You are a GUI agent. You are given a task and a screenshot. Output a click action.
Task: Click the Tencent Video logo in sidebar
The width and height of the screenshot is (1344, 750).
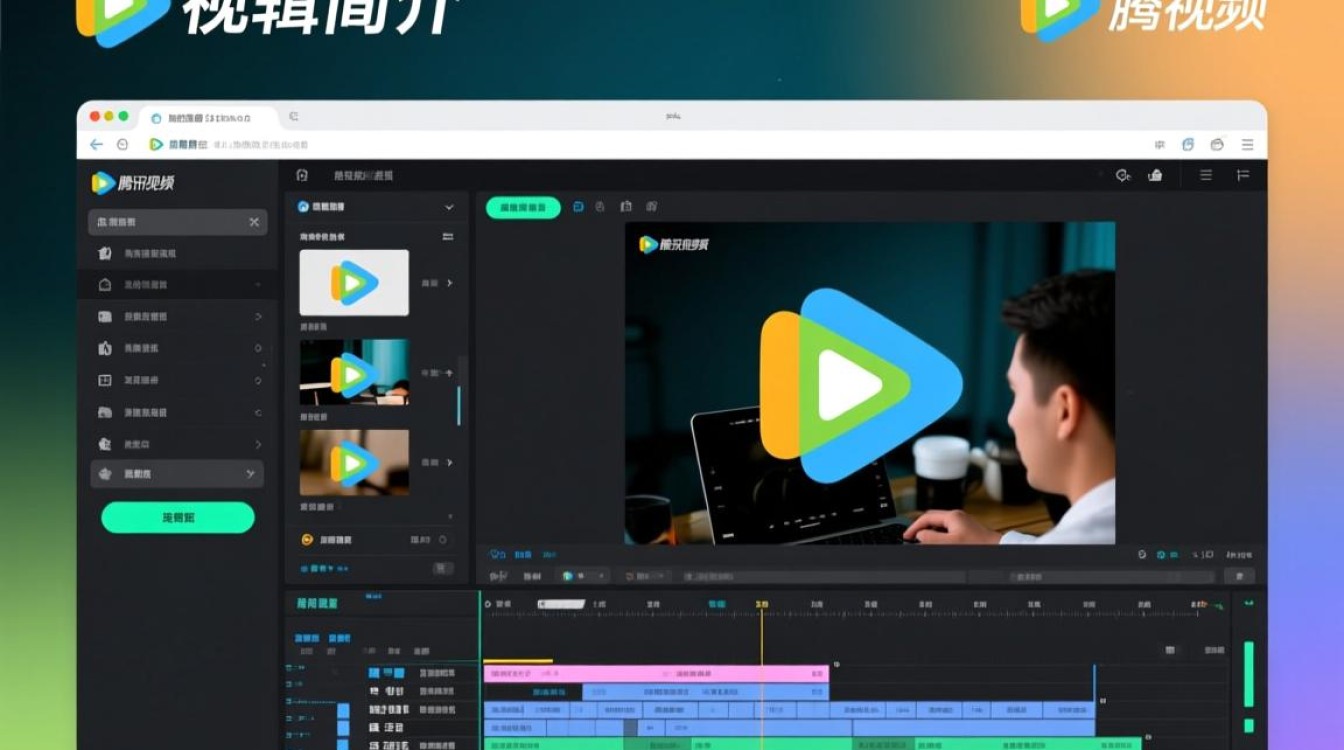(133, 183)
